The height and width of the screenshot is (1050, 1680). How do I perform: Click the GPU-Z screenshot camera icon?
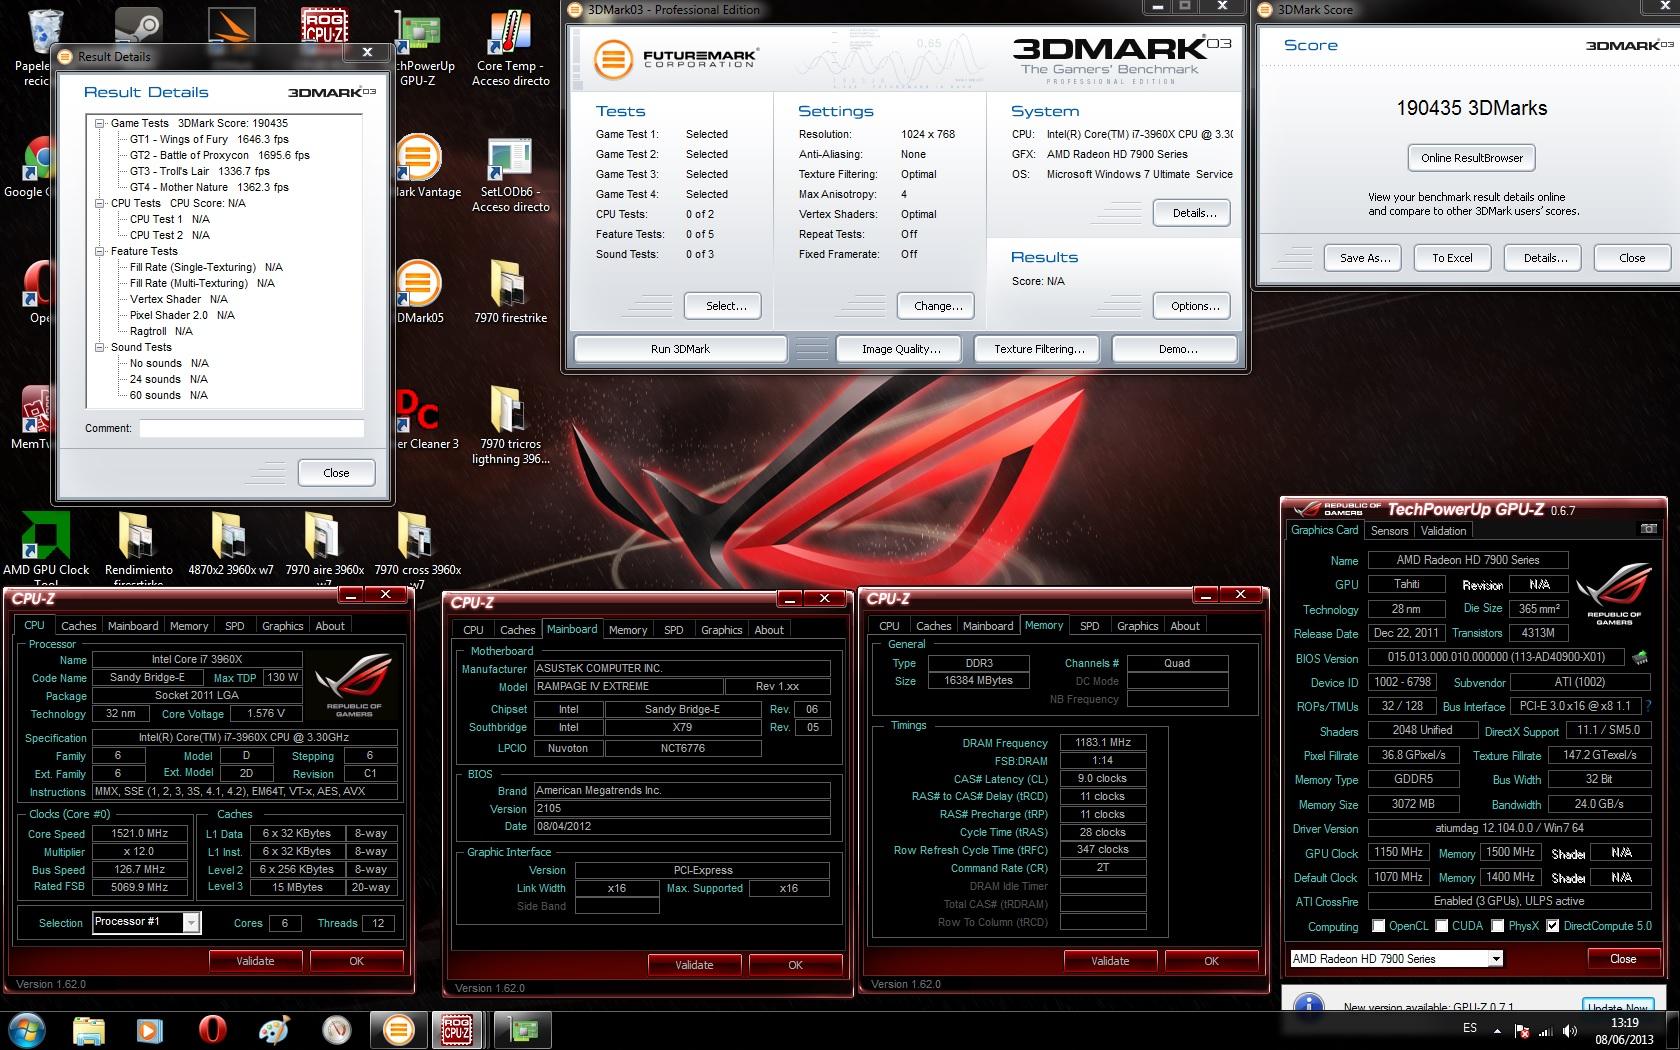tap(1648, 529)
